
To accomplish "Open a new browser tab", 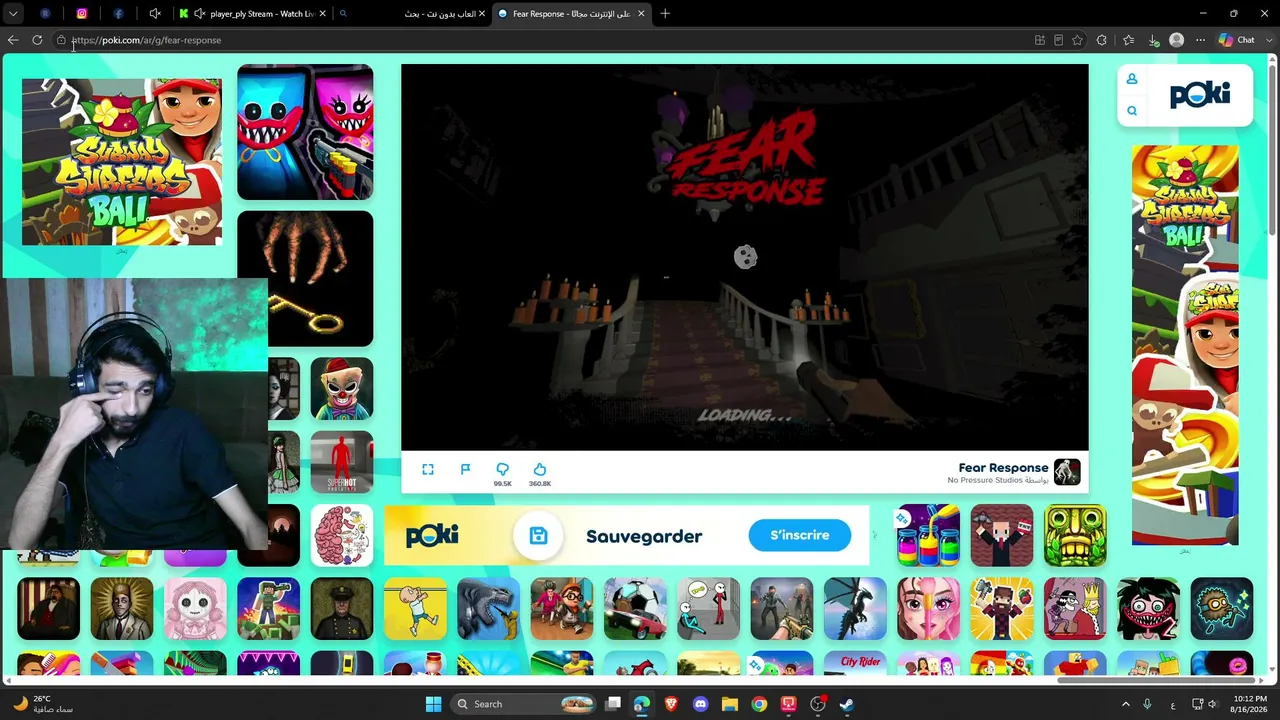I will point(665,14).
